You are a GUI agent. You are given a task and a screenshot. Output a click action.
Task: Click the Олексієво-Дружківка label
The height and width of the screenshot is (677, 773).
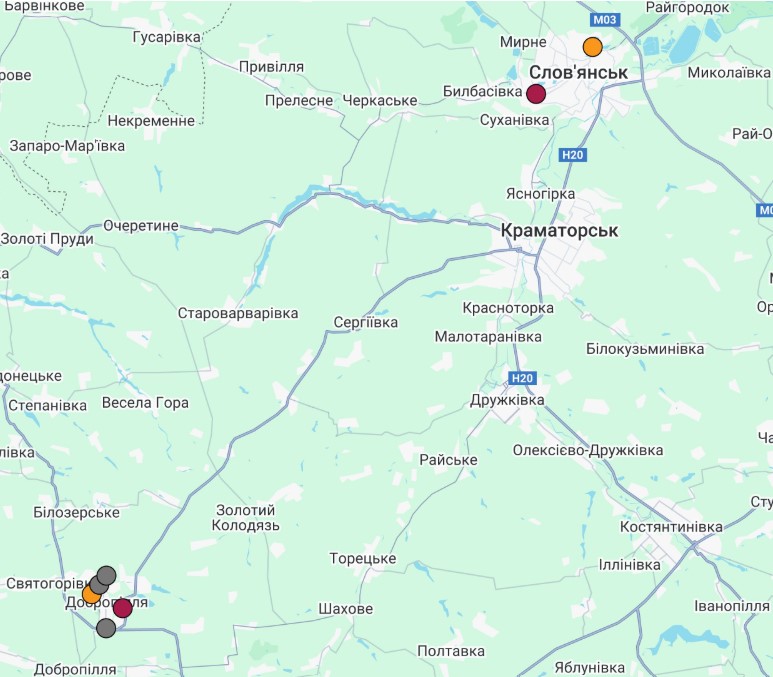[588, 450]
